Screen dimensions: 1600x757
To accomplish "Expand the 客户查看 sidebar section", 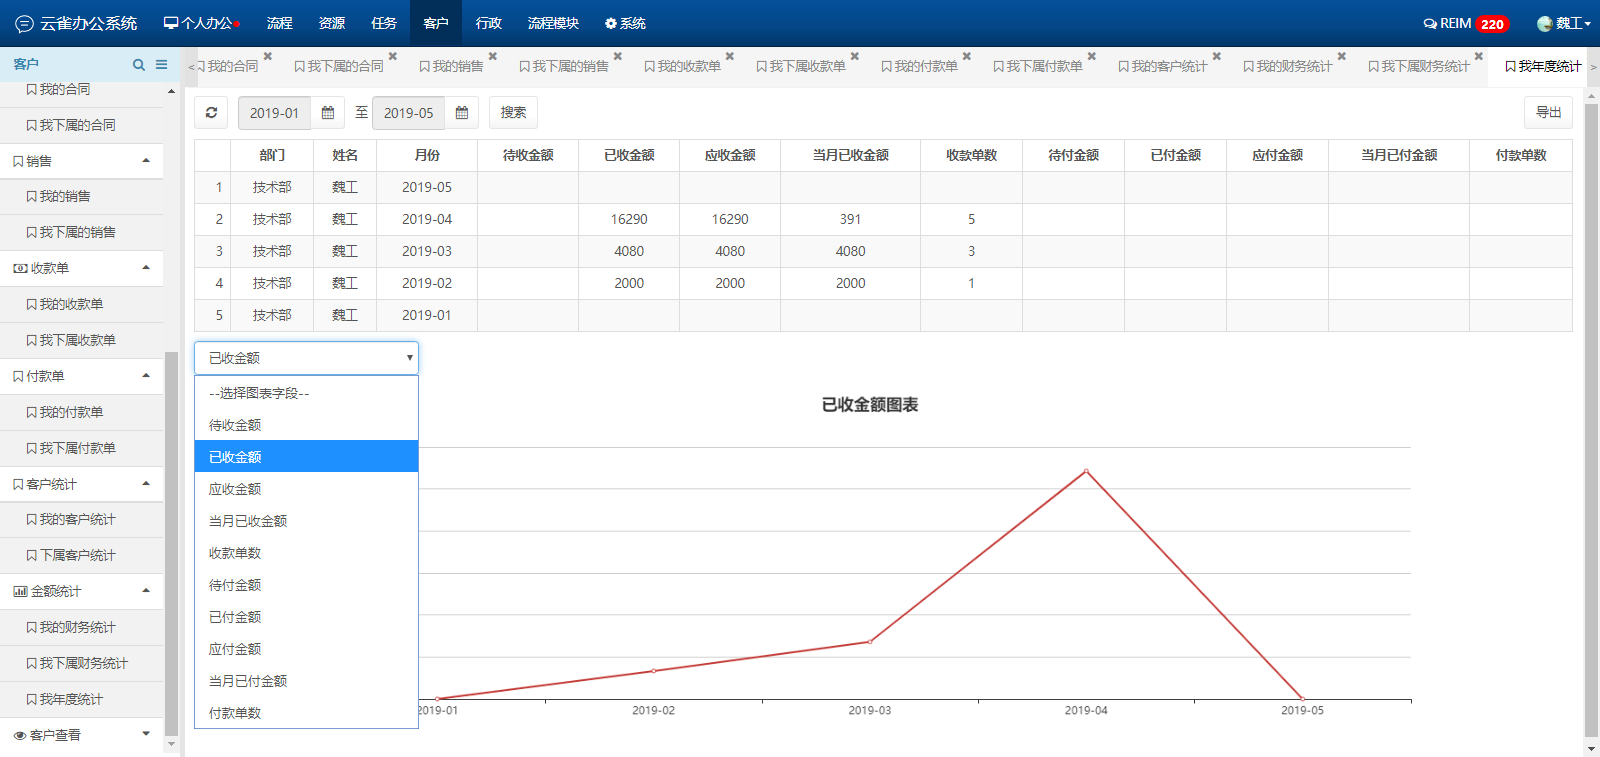I will (x=146, y=734).
